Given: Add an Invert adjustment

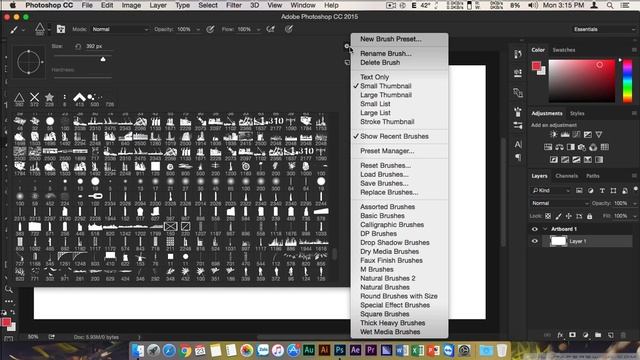Looking at the screenshot, I should (553, 160).
